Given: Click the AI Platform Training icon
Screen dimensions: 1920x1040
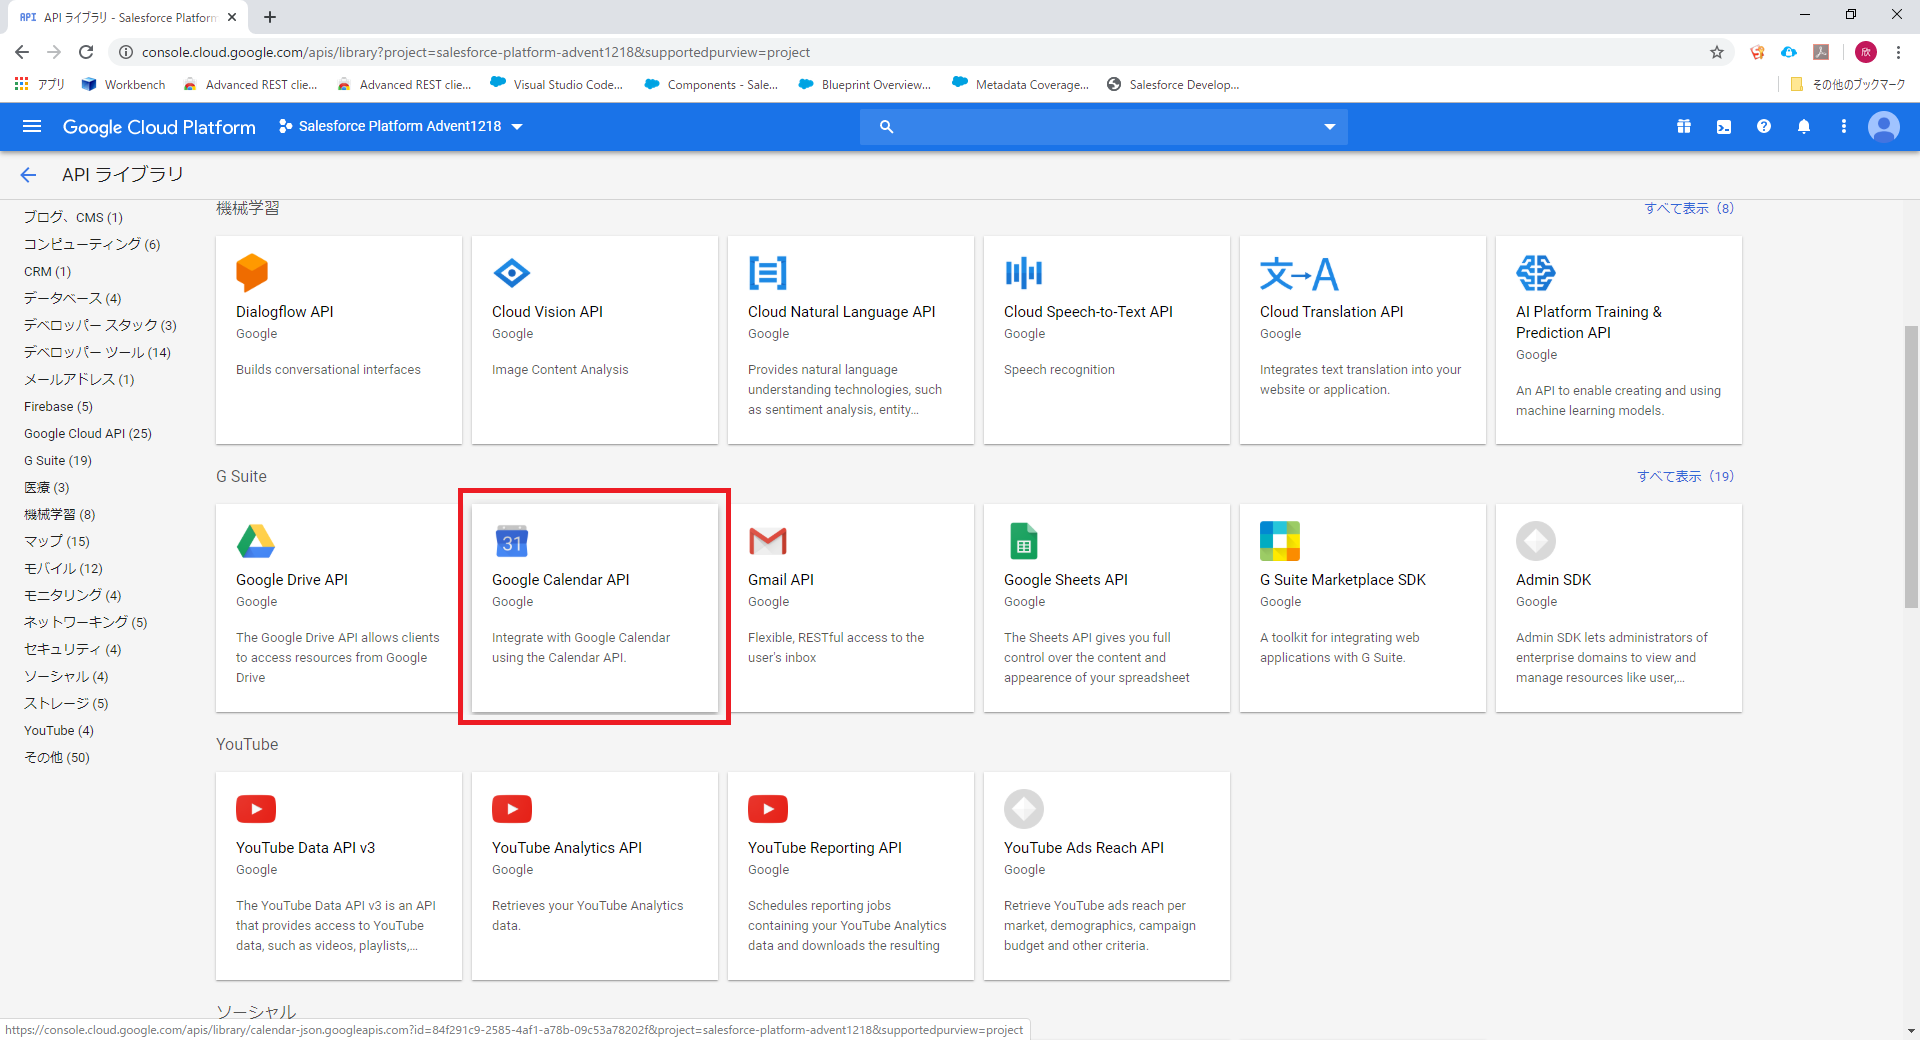Looking at the screenshot, I should (1535, 272).
